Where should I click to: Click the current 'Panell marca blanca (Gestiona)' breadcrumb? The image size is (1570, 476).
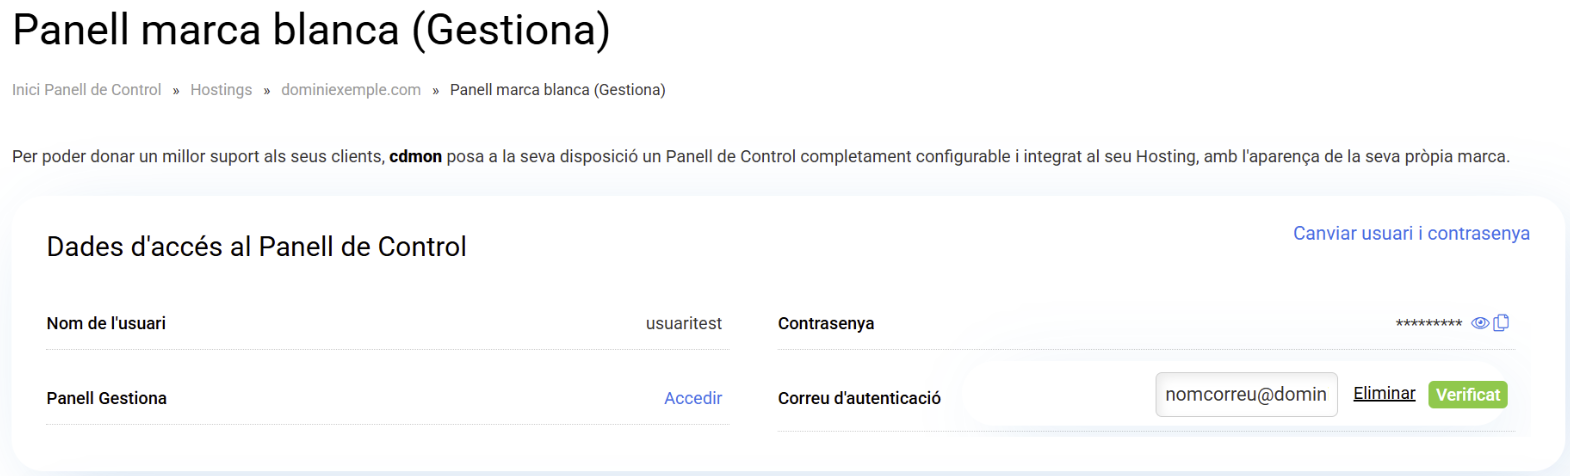pos(557,90)
